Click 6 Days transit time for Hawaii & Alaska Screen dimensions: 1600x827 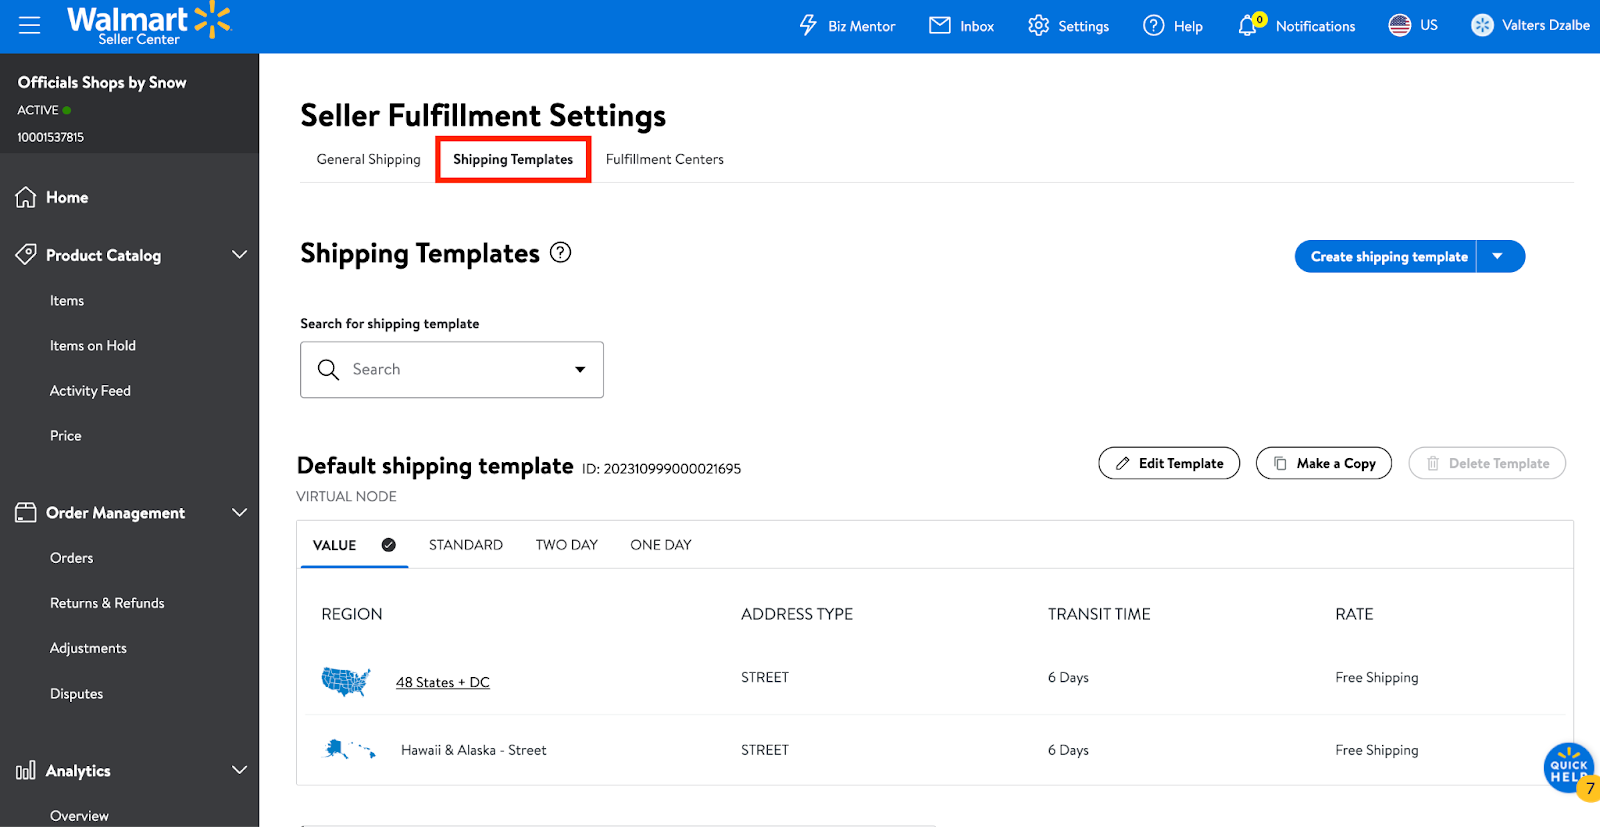(x=1068, y=750)
